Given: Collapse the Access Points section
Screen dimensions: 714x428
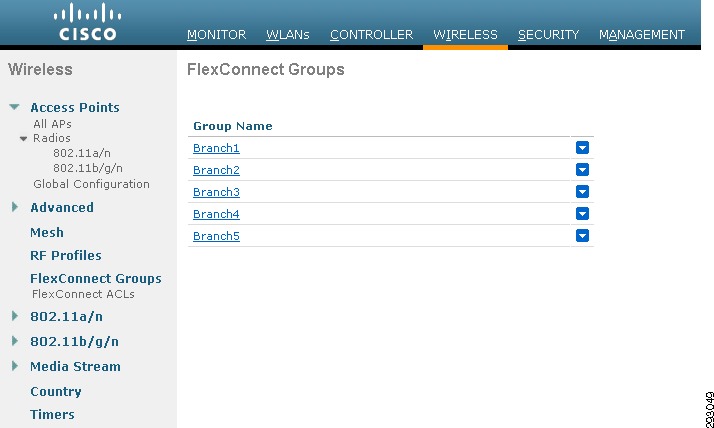Looking at the screenshot, I should 14,107.
